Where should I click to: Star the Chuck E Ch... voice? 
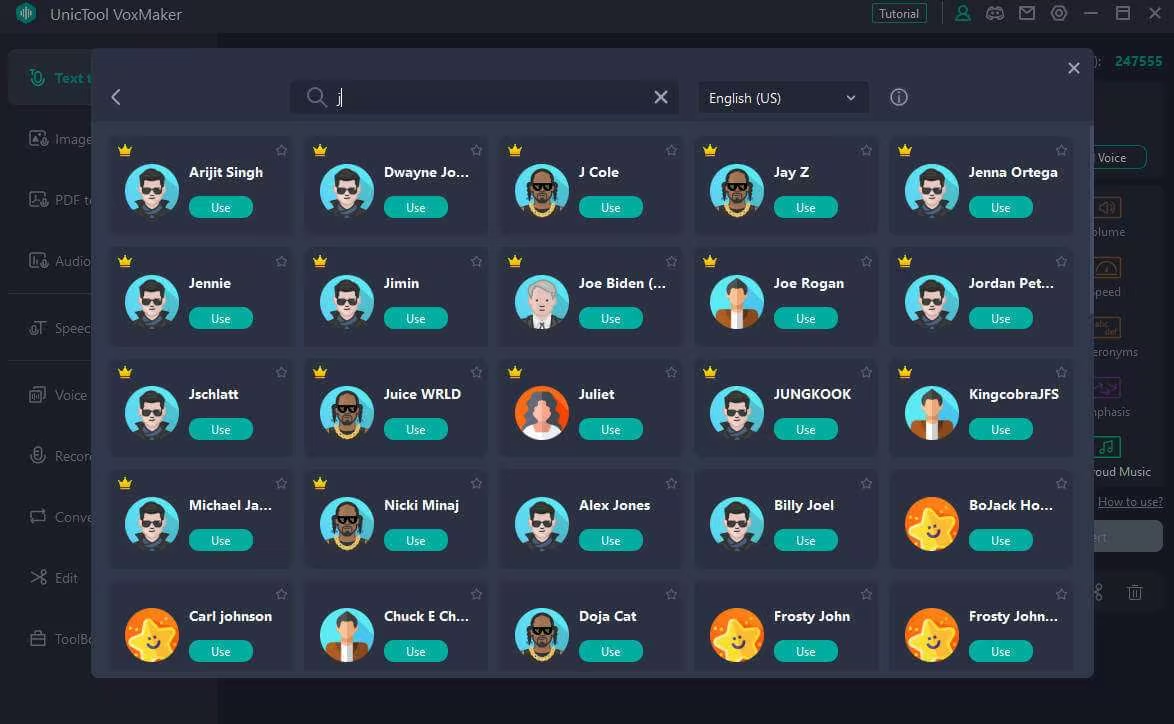coord(476,594)
